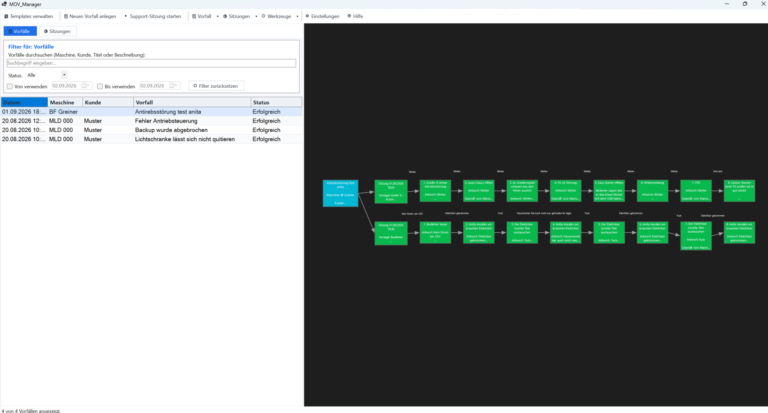Screen dimensions: 768x413
Task: Select the Sitzung node leading to the Budleiter step
Action: click(x=391, y=233)
